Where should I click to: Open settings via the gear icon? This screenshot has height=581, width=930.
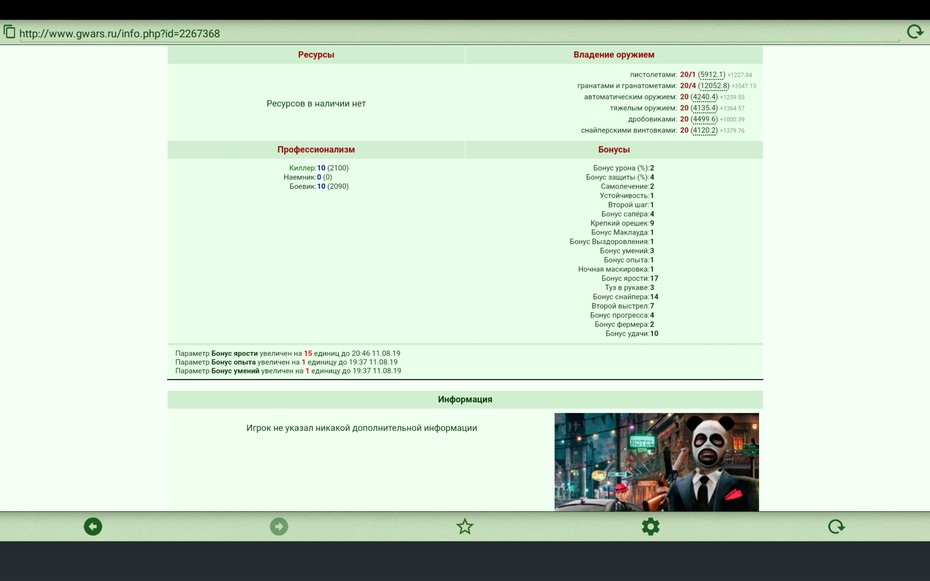(x=651, y=526)
